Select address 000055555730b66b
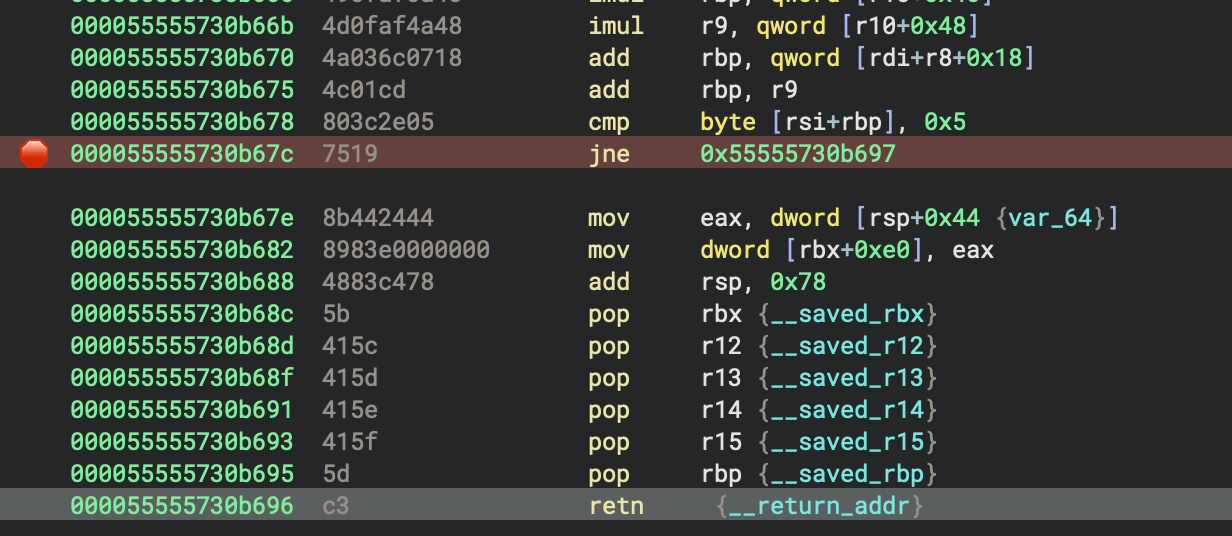 point(182,26)
